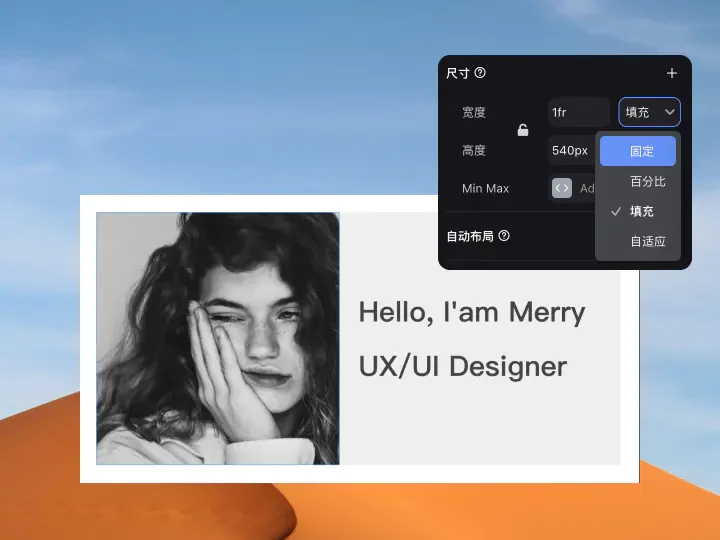
Task: Select the black and white portrait image
Action: (218, 338)
